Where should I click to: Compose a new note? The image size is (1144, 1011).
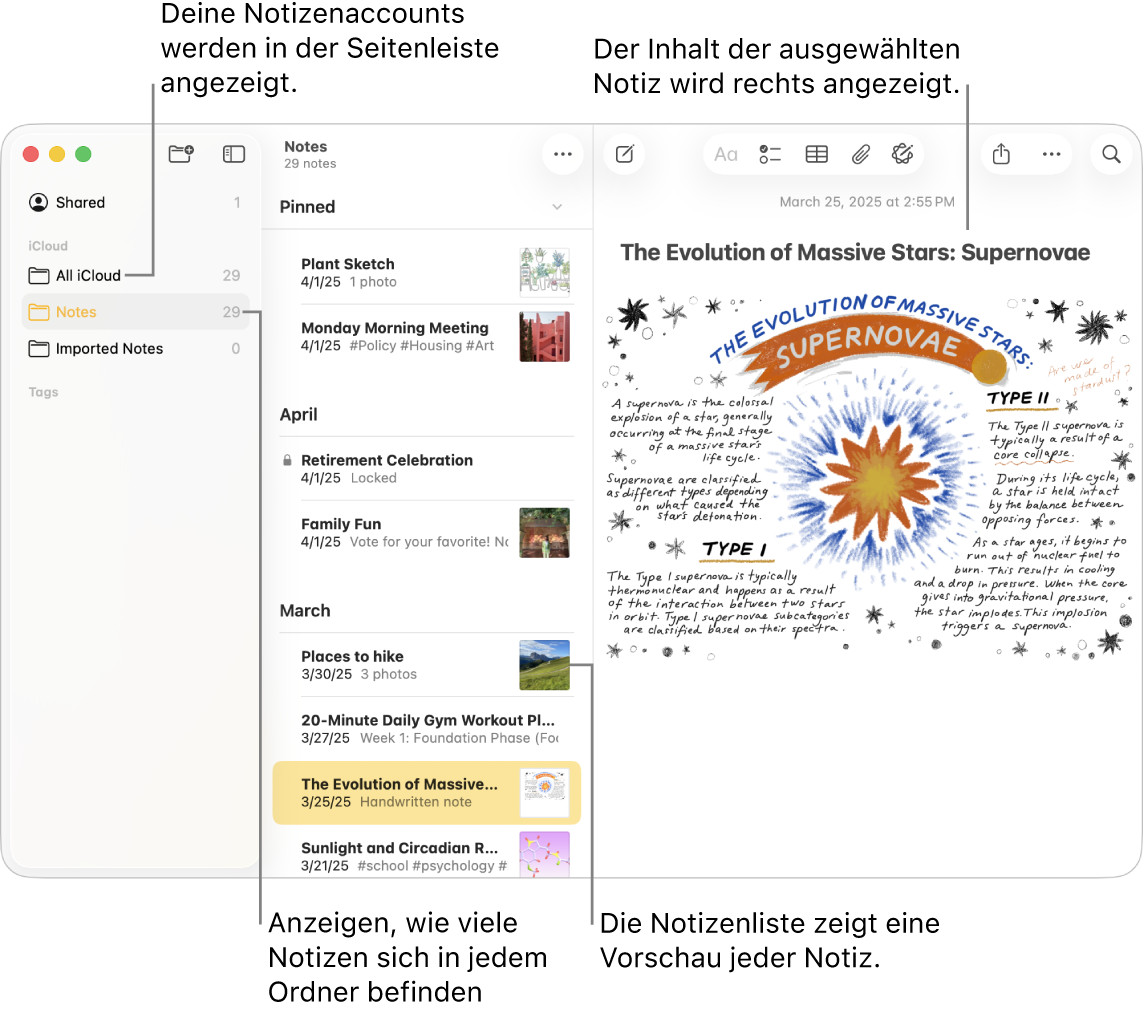(x=624, y=154)
